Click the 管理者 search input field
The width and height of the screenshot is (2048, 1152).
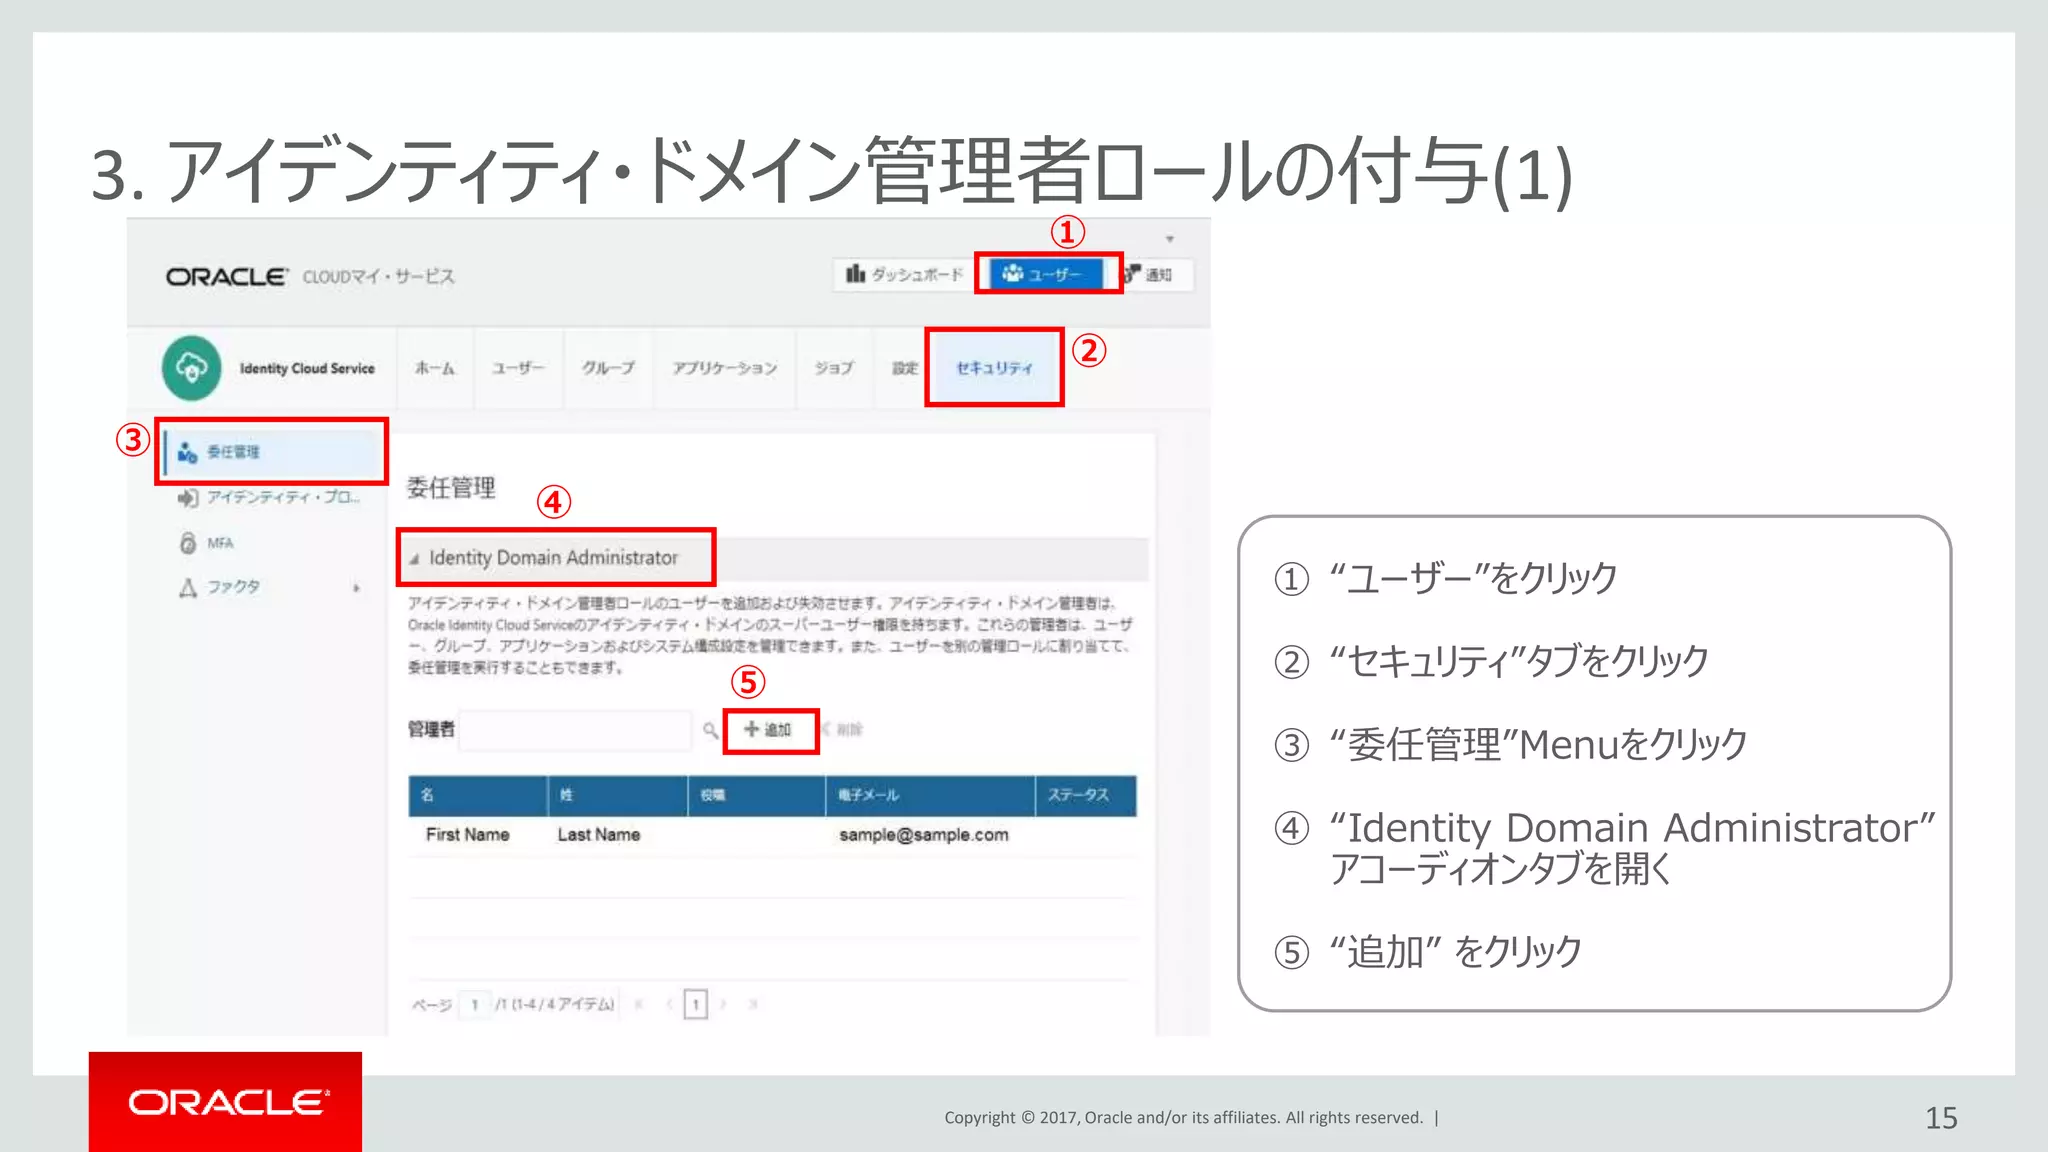pyautogui.click(x=575, y=730)
